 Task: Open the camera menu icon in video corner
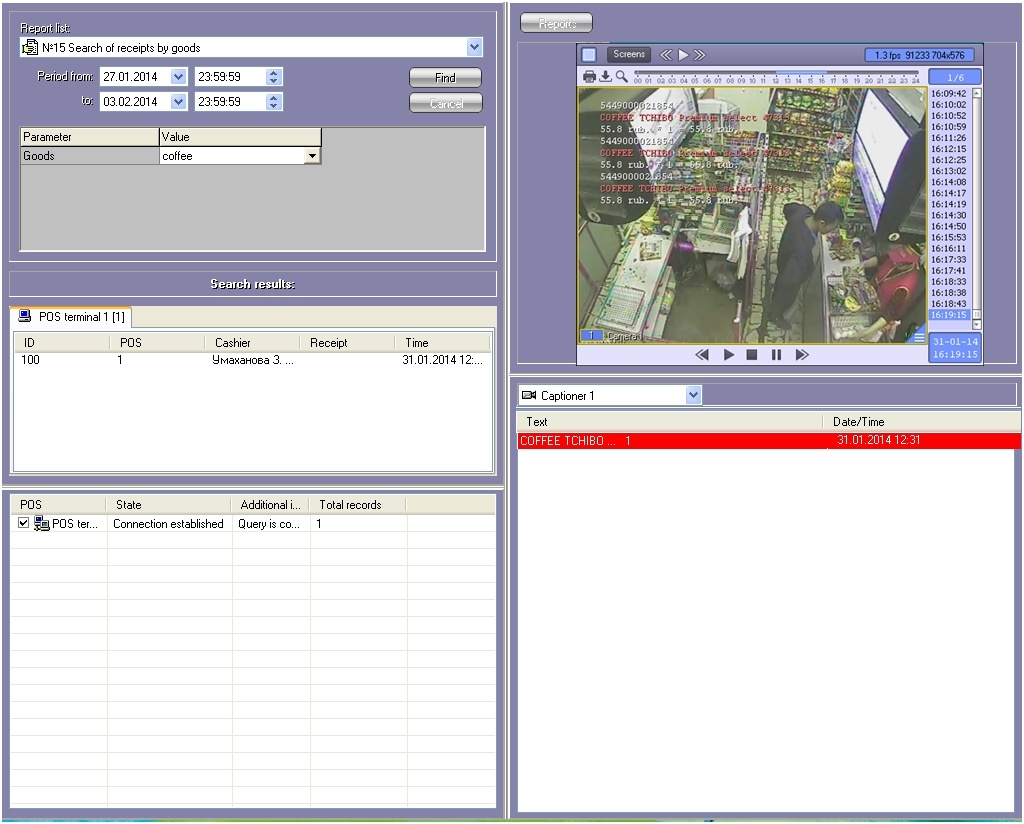coord(919,338)
